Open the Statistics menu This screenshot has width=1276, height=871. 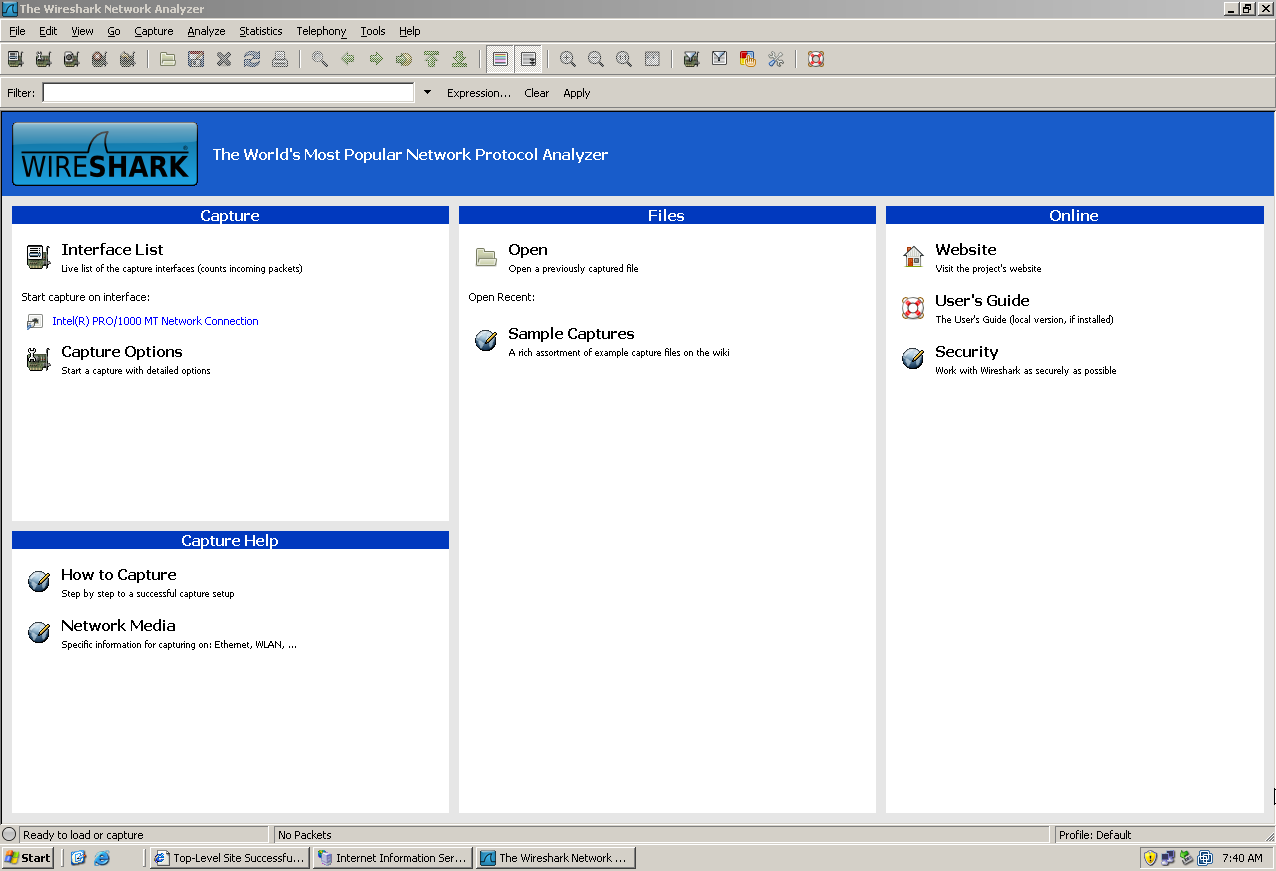(x=260, y=31)
